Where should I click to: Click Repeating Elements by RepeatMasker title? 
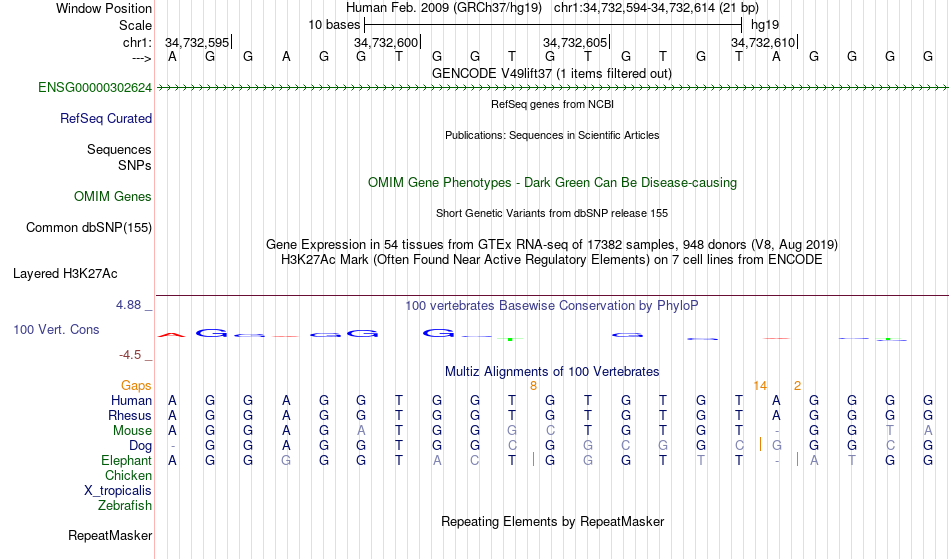pyautogui.click(x=553, y=522)
